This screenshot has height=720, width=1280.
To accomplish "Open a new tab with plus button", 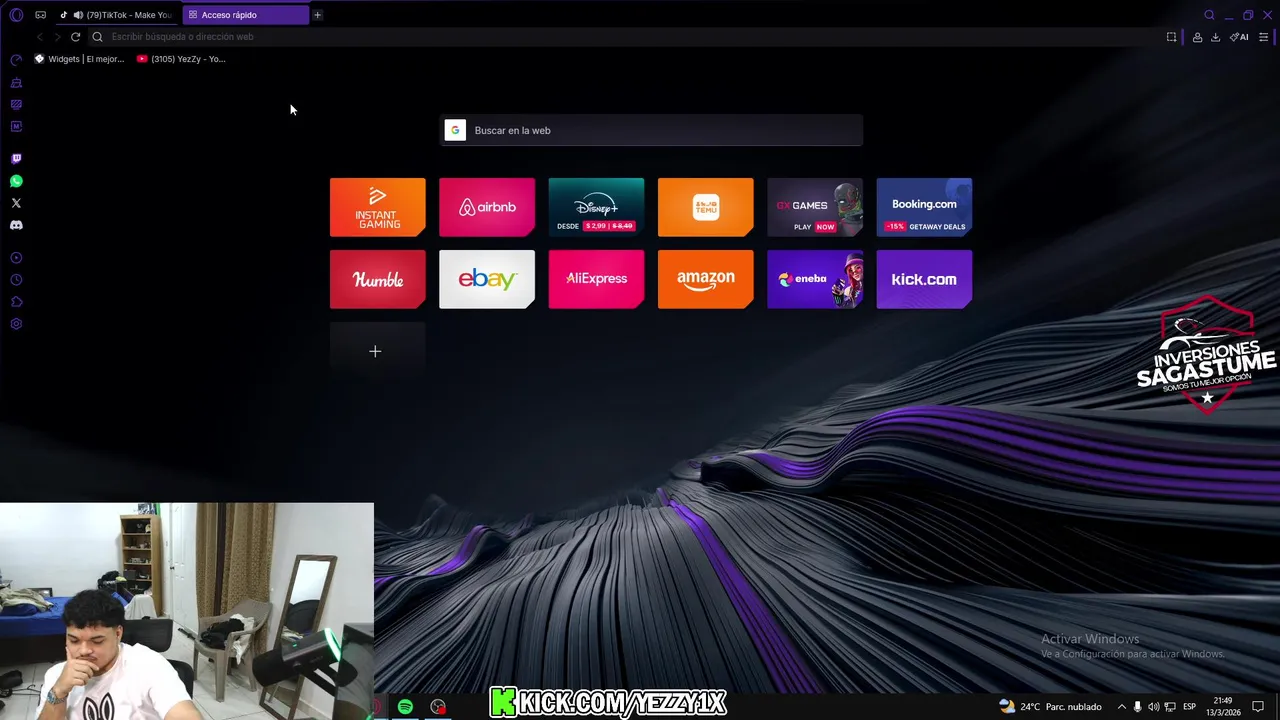I will [x=317, y=15].
